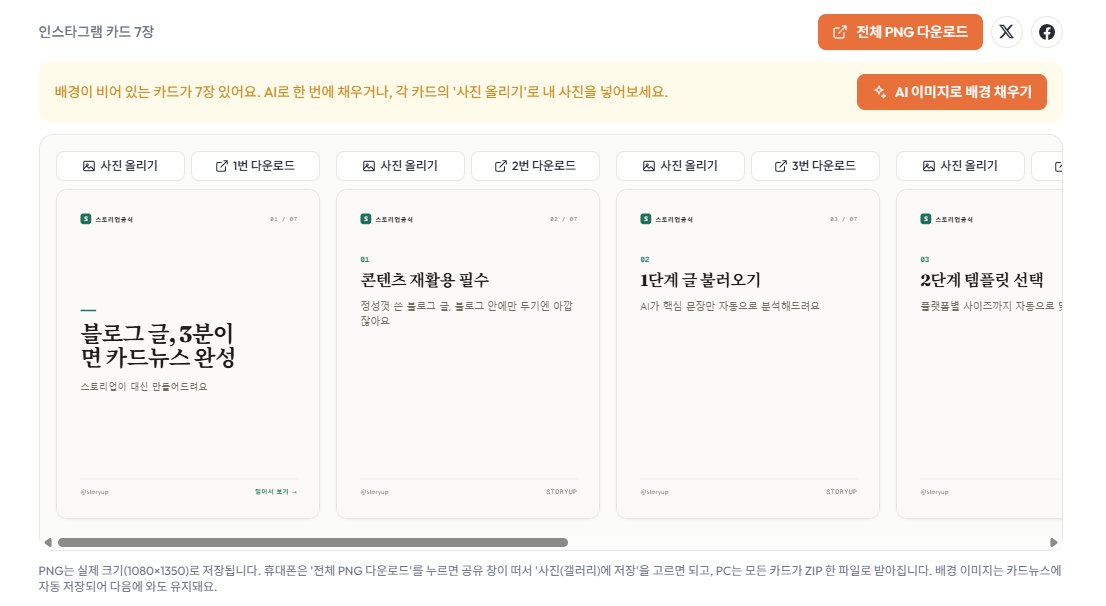Click green S logo on card 03/07
The height and width of the screenshot is (606, 1106).
645,219
